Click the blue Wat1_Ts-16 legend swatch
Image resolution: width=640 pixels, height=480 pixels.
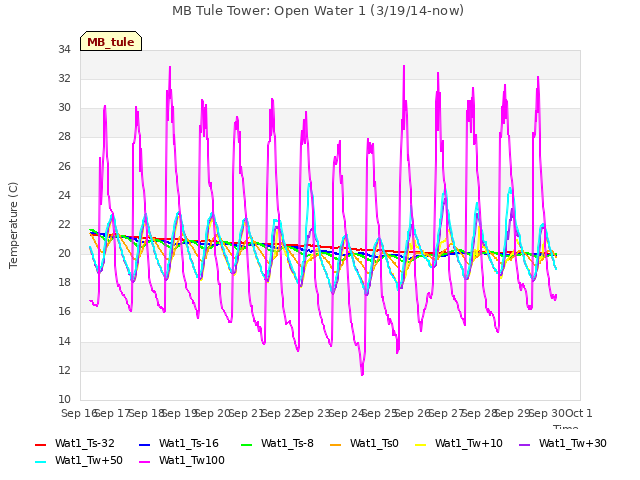pyautogui.click(x=144, y=444)
